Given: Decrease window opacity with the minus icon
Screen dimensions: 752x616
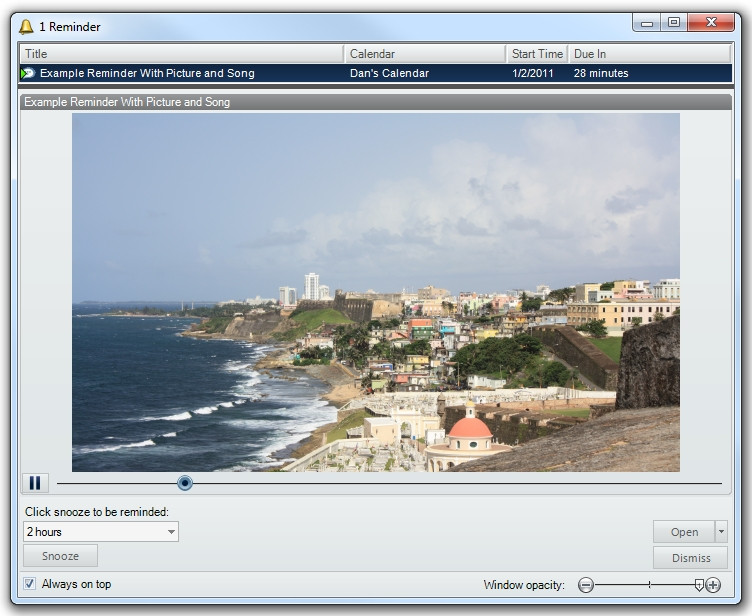Looking at the screenshot, I should [586, 585].
